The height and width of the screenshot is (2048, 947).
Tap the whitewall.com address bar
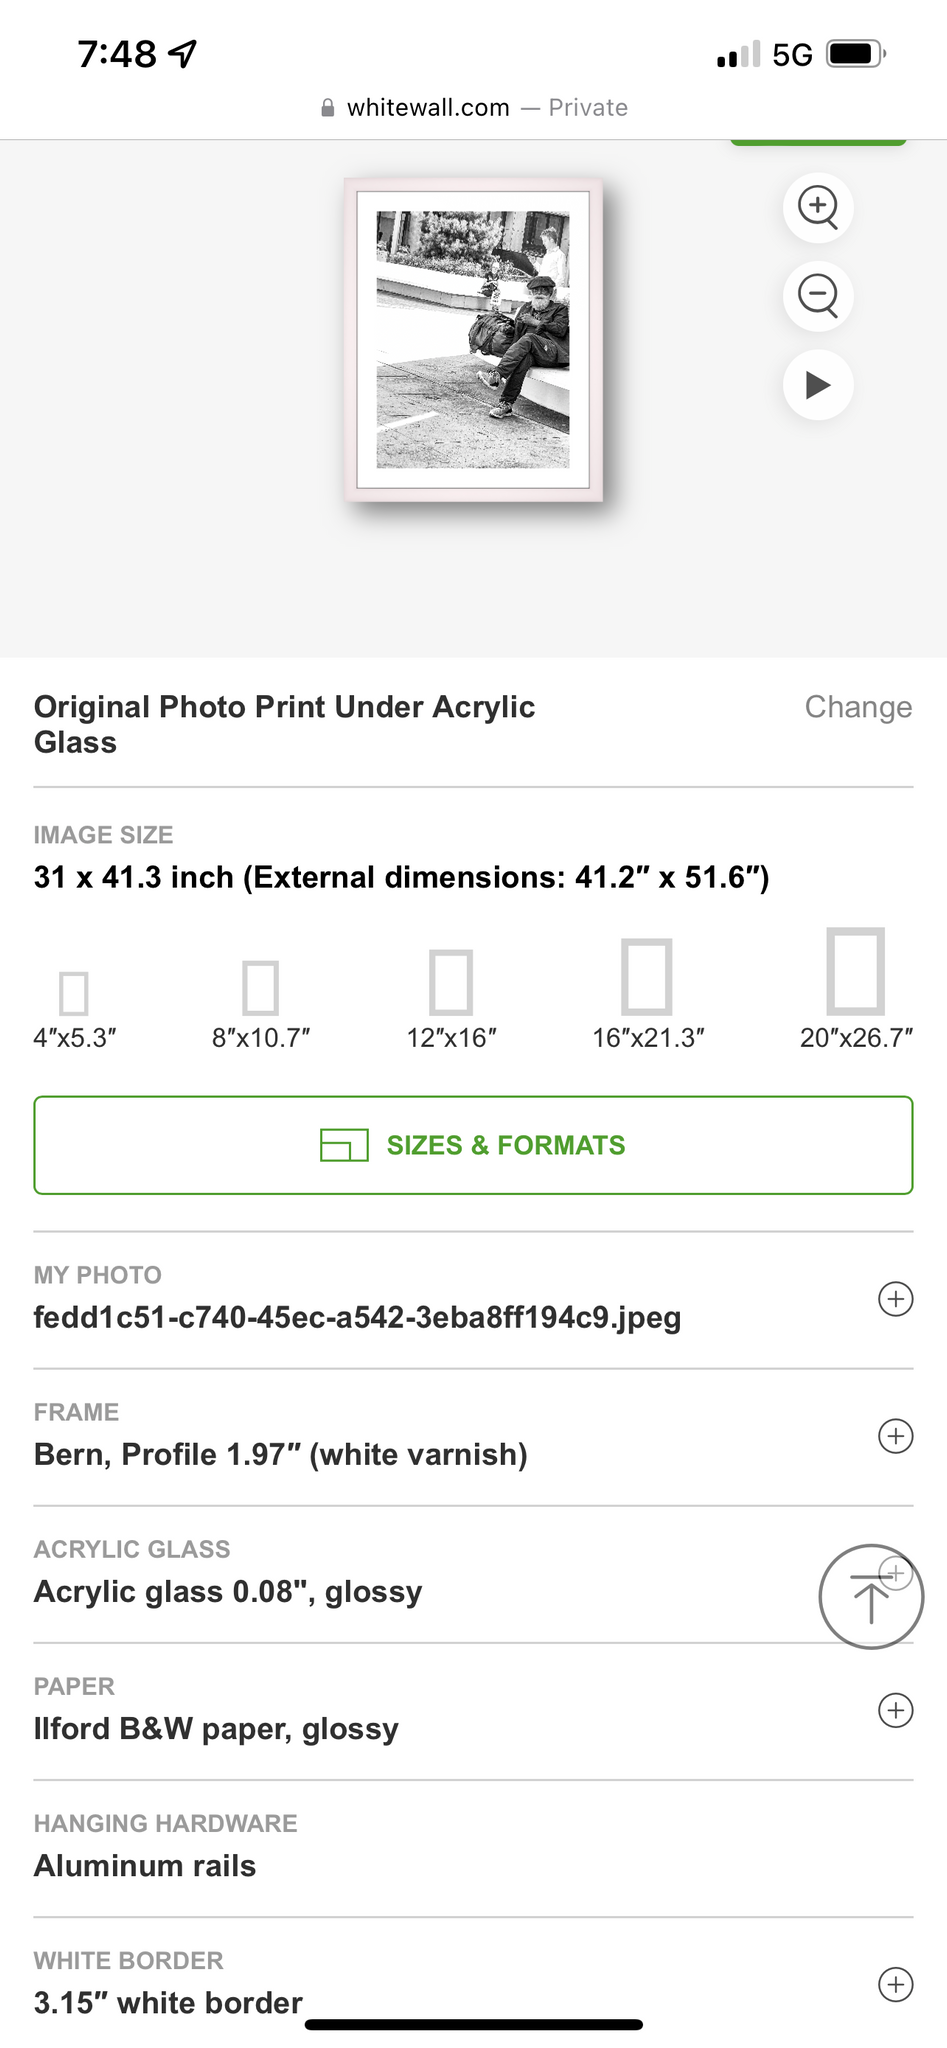(x=473, y=108)
